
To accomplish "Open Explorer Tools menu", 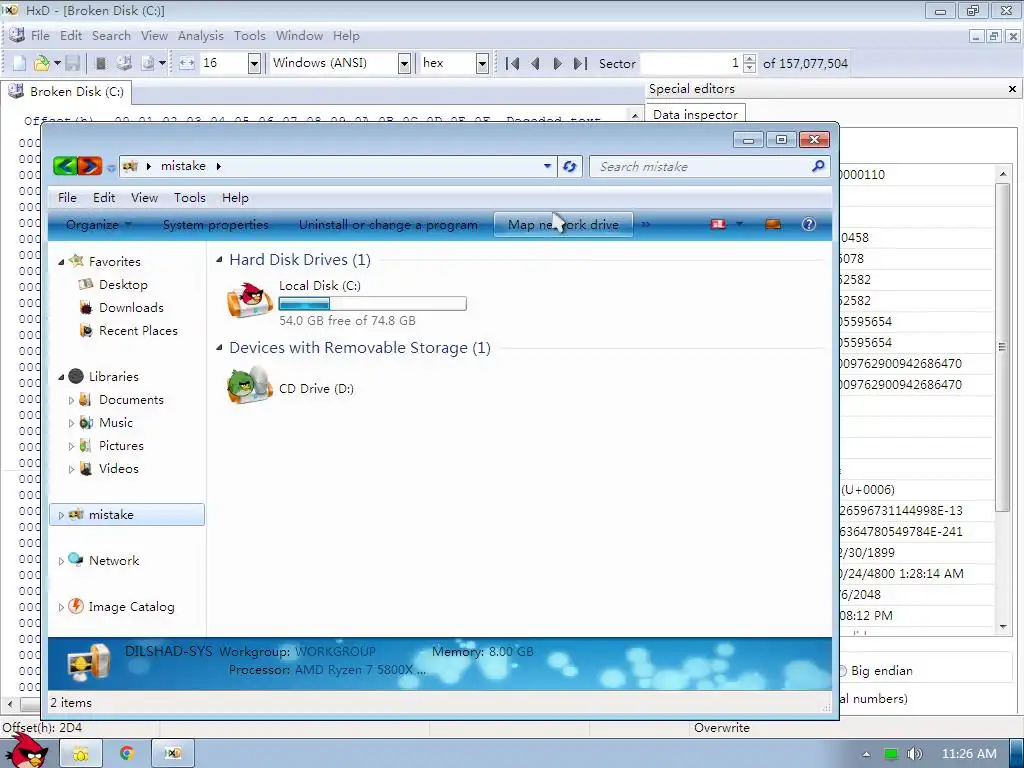I will click(x=189, y=198).
